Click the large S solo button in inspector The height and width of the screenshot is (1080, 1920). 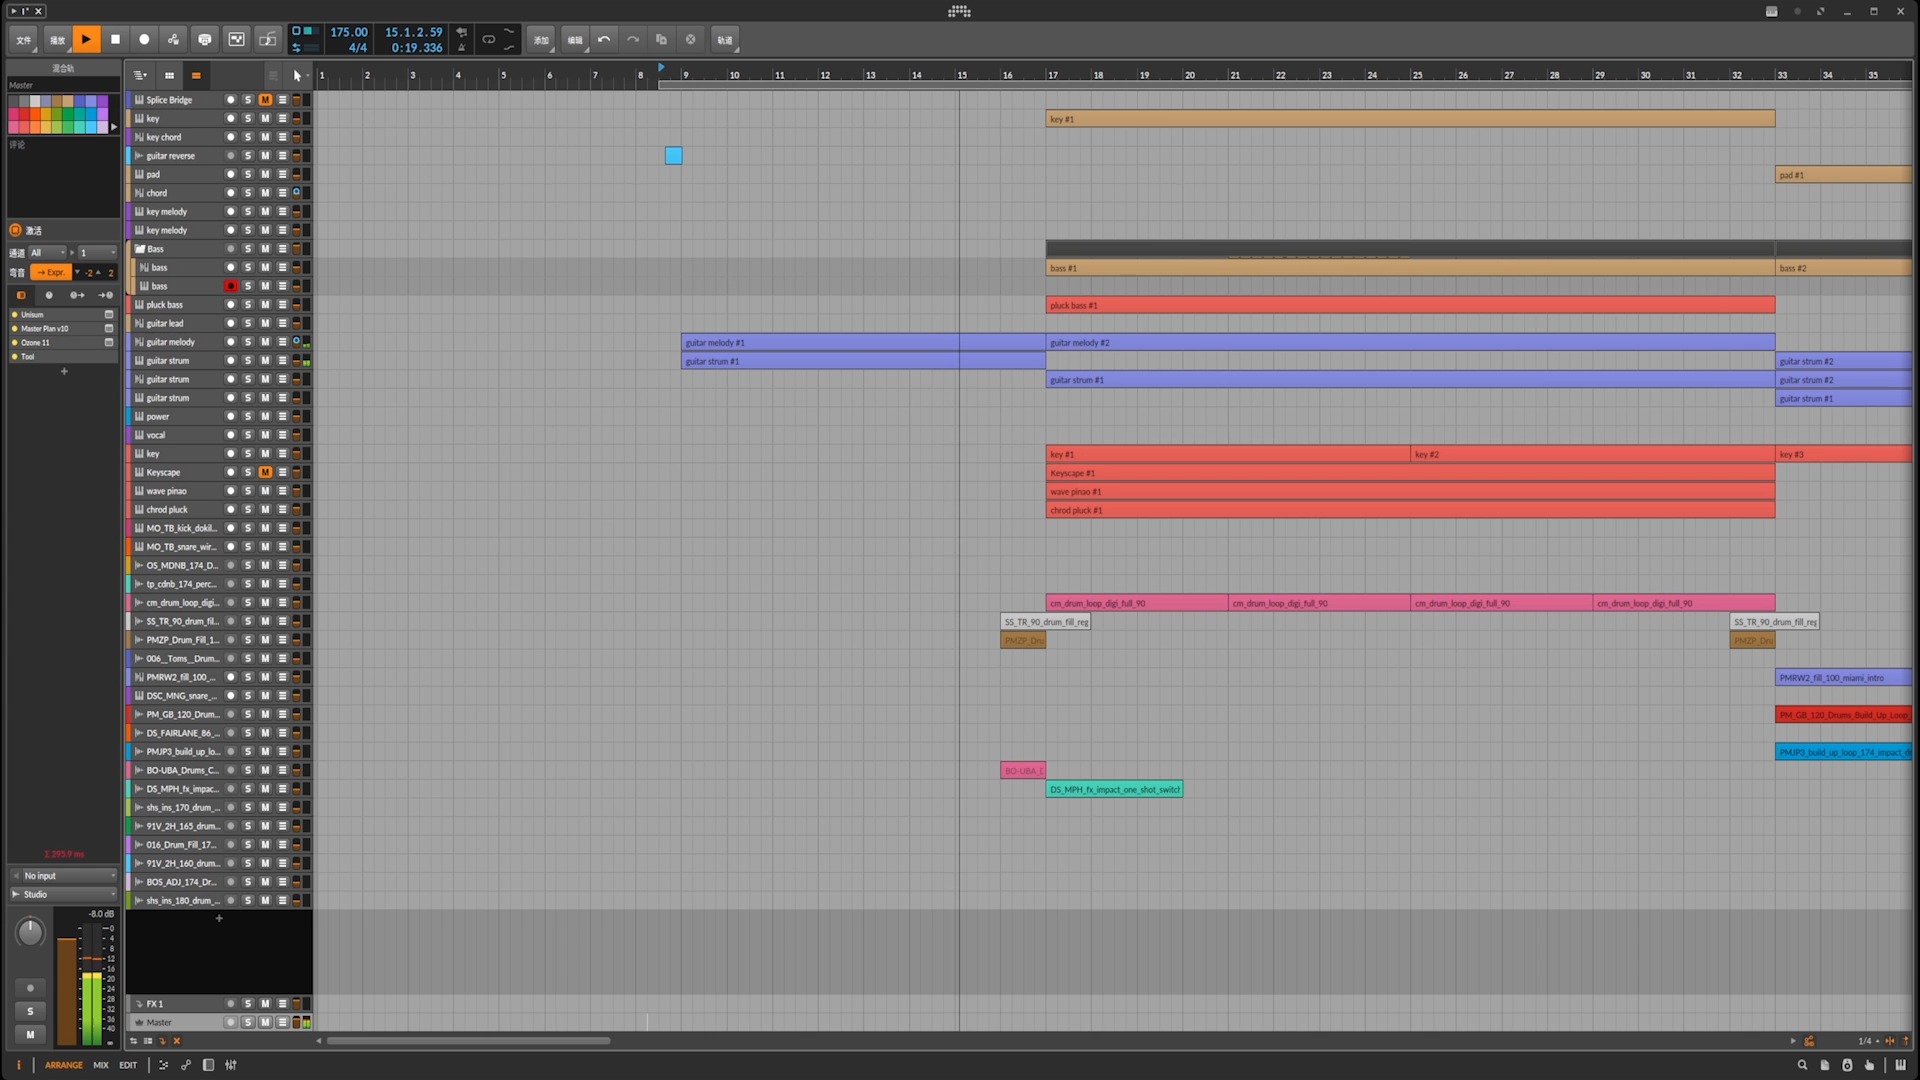(30, 1011)
